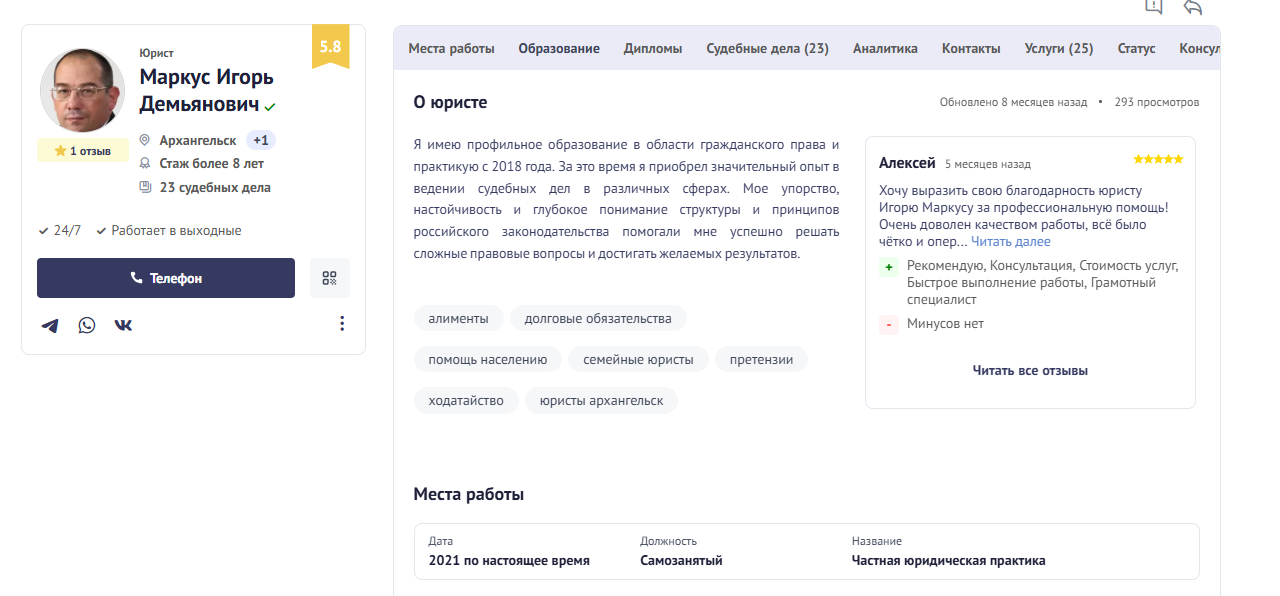Click the five-star rating in Алексей review
Viewport: 1280px width, 596px height.
pos(1158,159)
